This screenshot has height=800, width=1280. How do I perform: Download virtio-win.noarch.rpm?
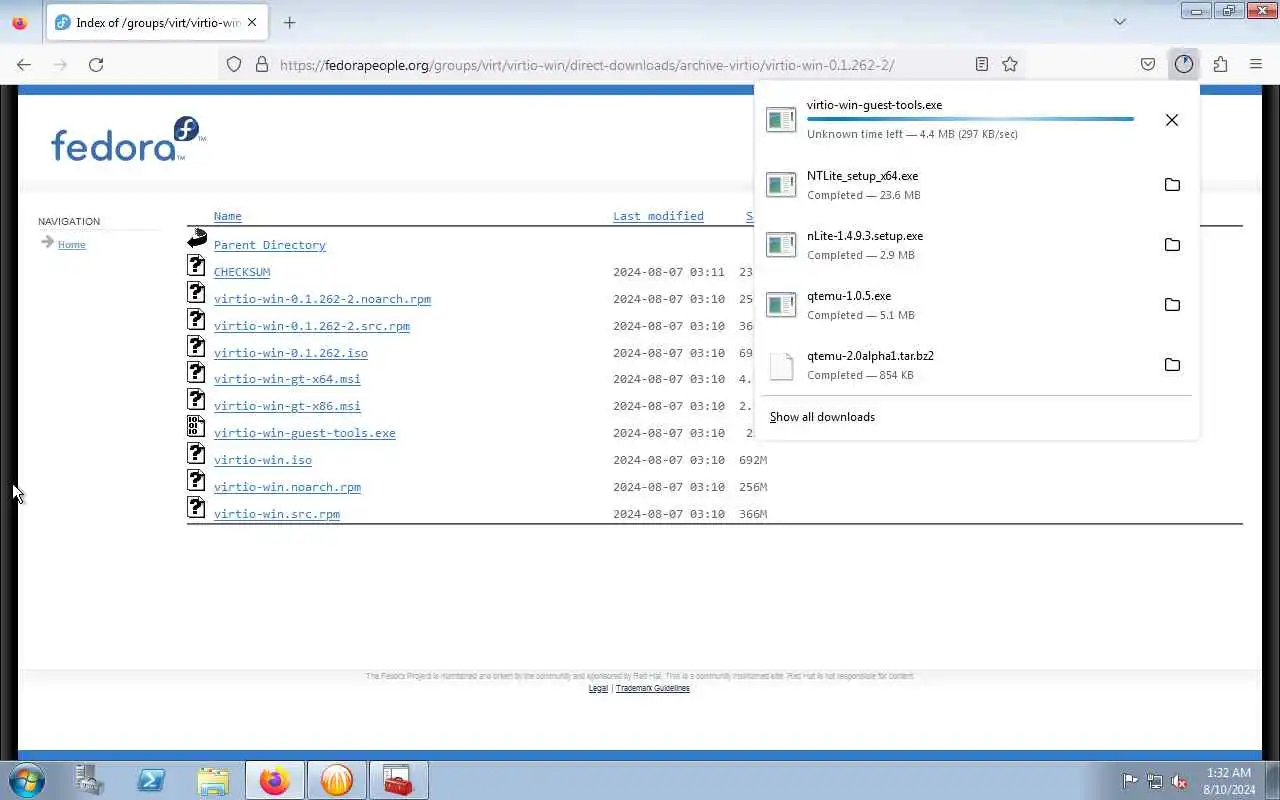tap(287, 487)
